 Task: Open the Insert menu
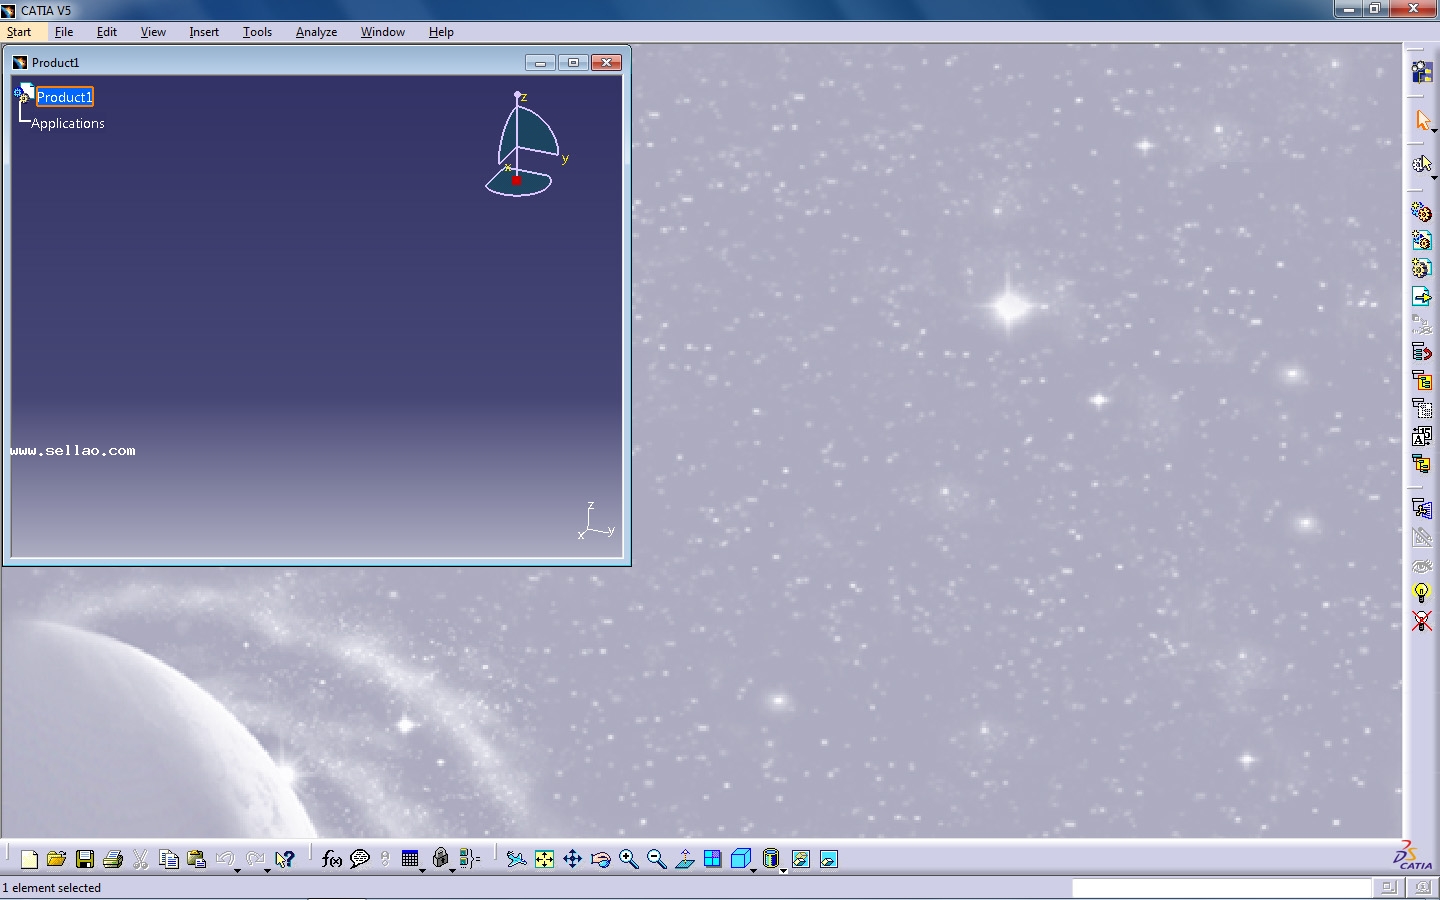click(204, 32)
